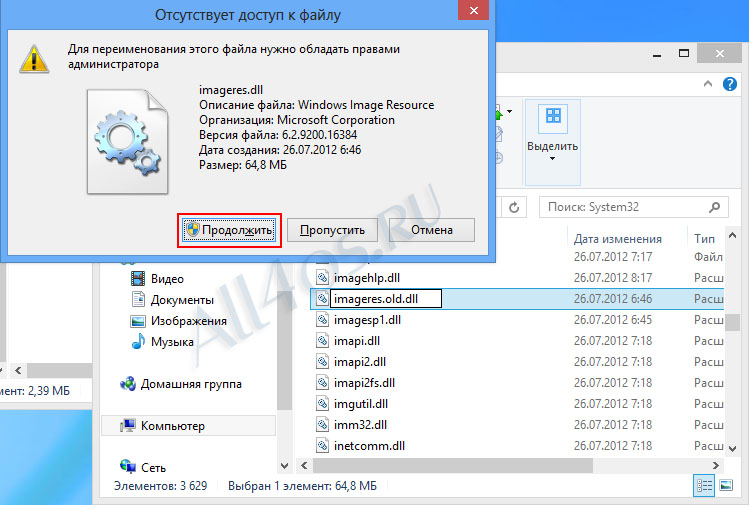Image resolution: width=749 pixels, height=505 pixels.
Task: Open the Выделить ribbon dropdown
Action: click(x=553, y=142)
